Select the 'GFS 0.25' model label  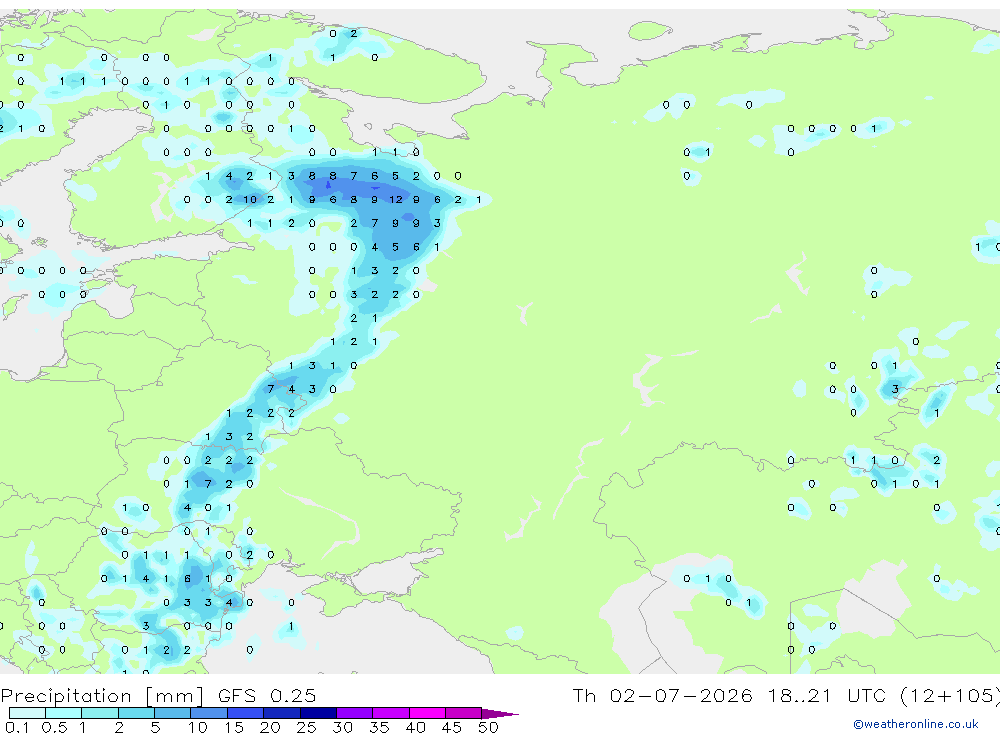pos(267,695)
